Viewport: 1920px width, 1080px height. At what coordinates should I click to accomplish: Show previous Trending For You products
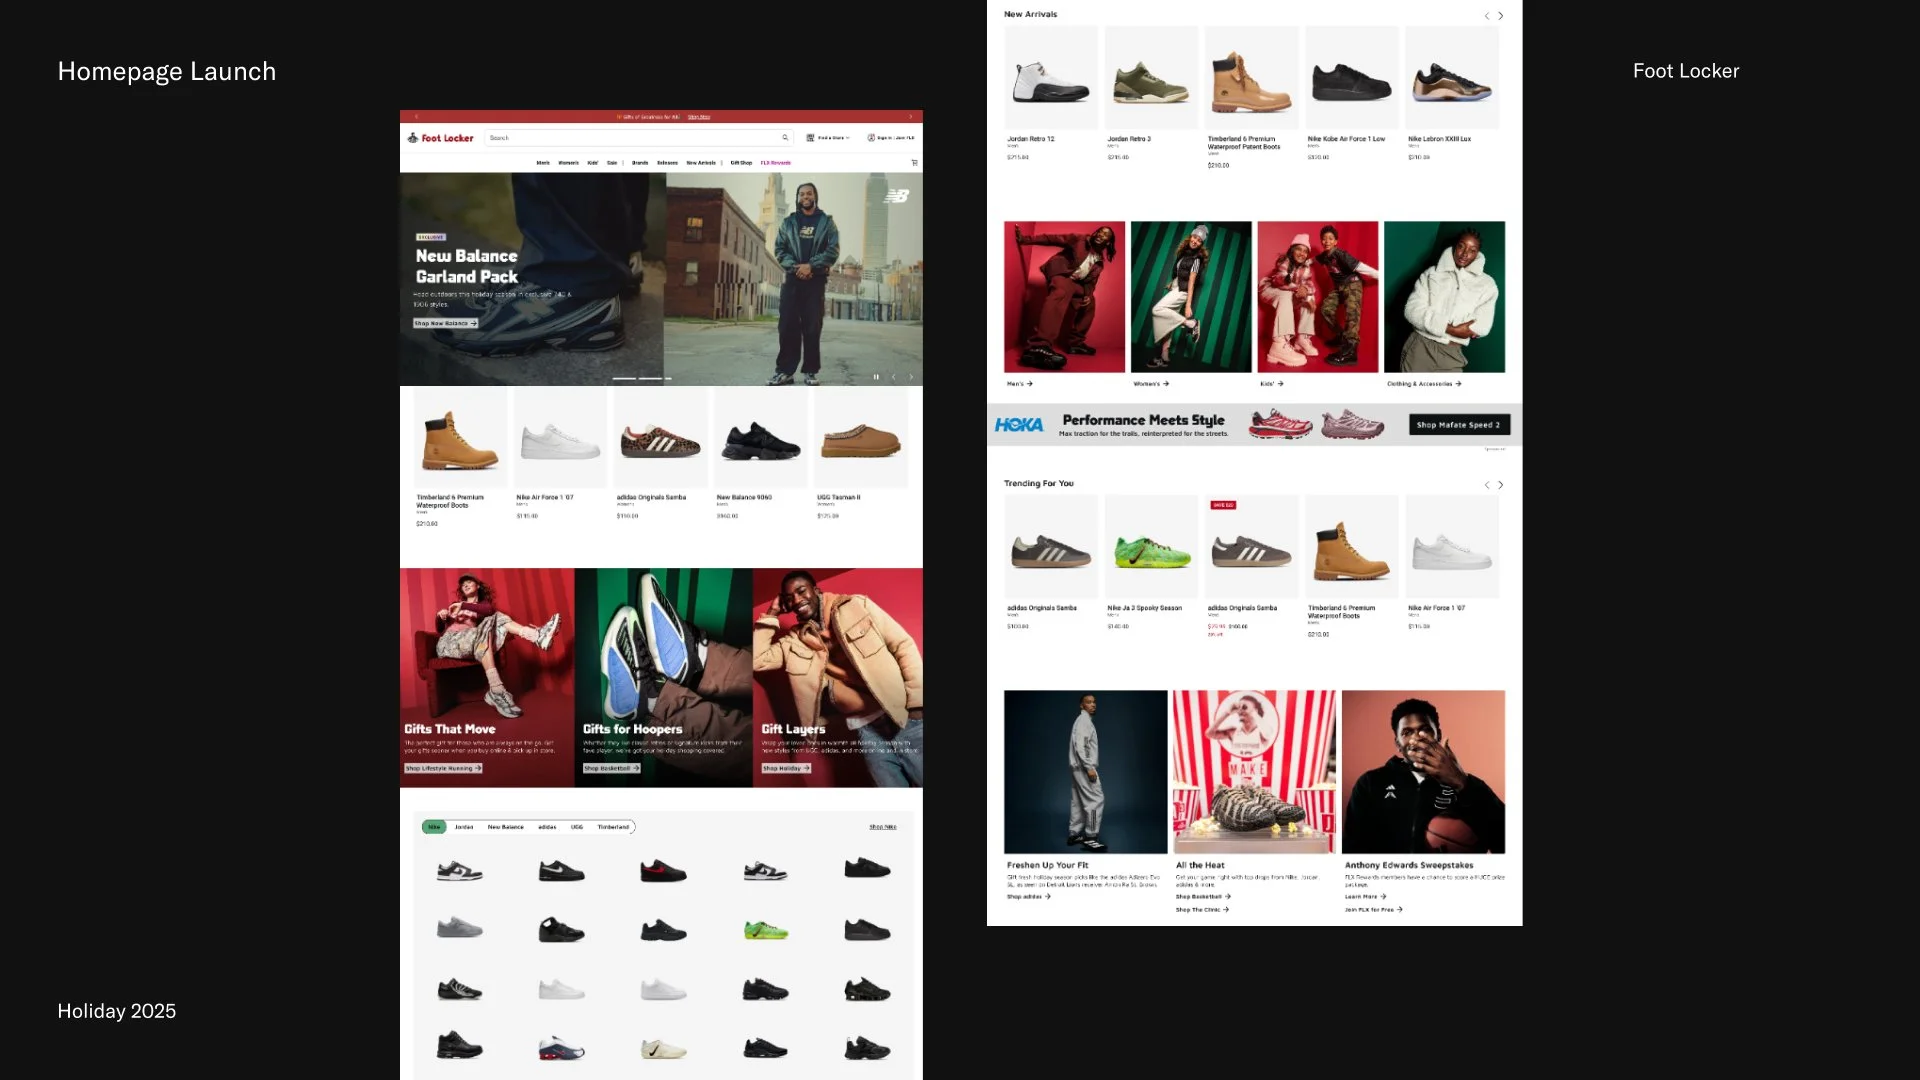click(1487, 485)
